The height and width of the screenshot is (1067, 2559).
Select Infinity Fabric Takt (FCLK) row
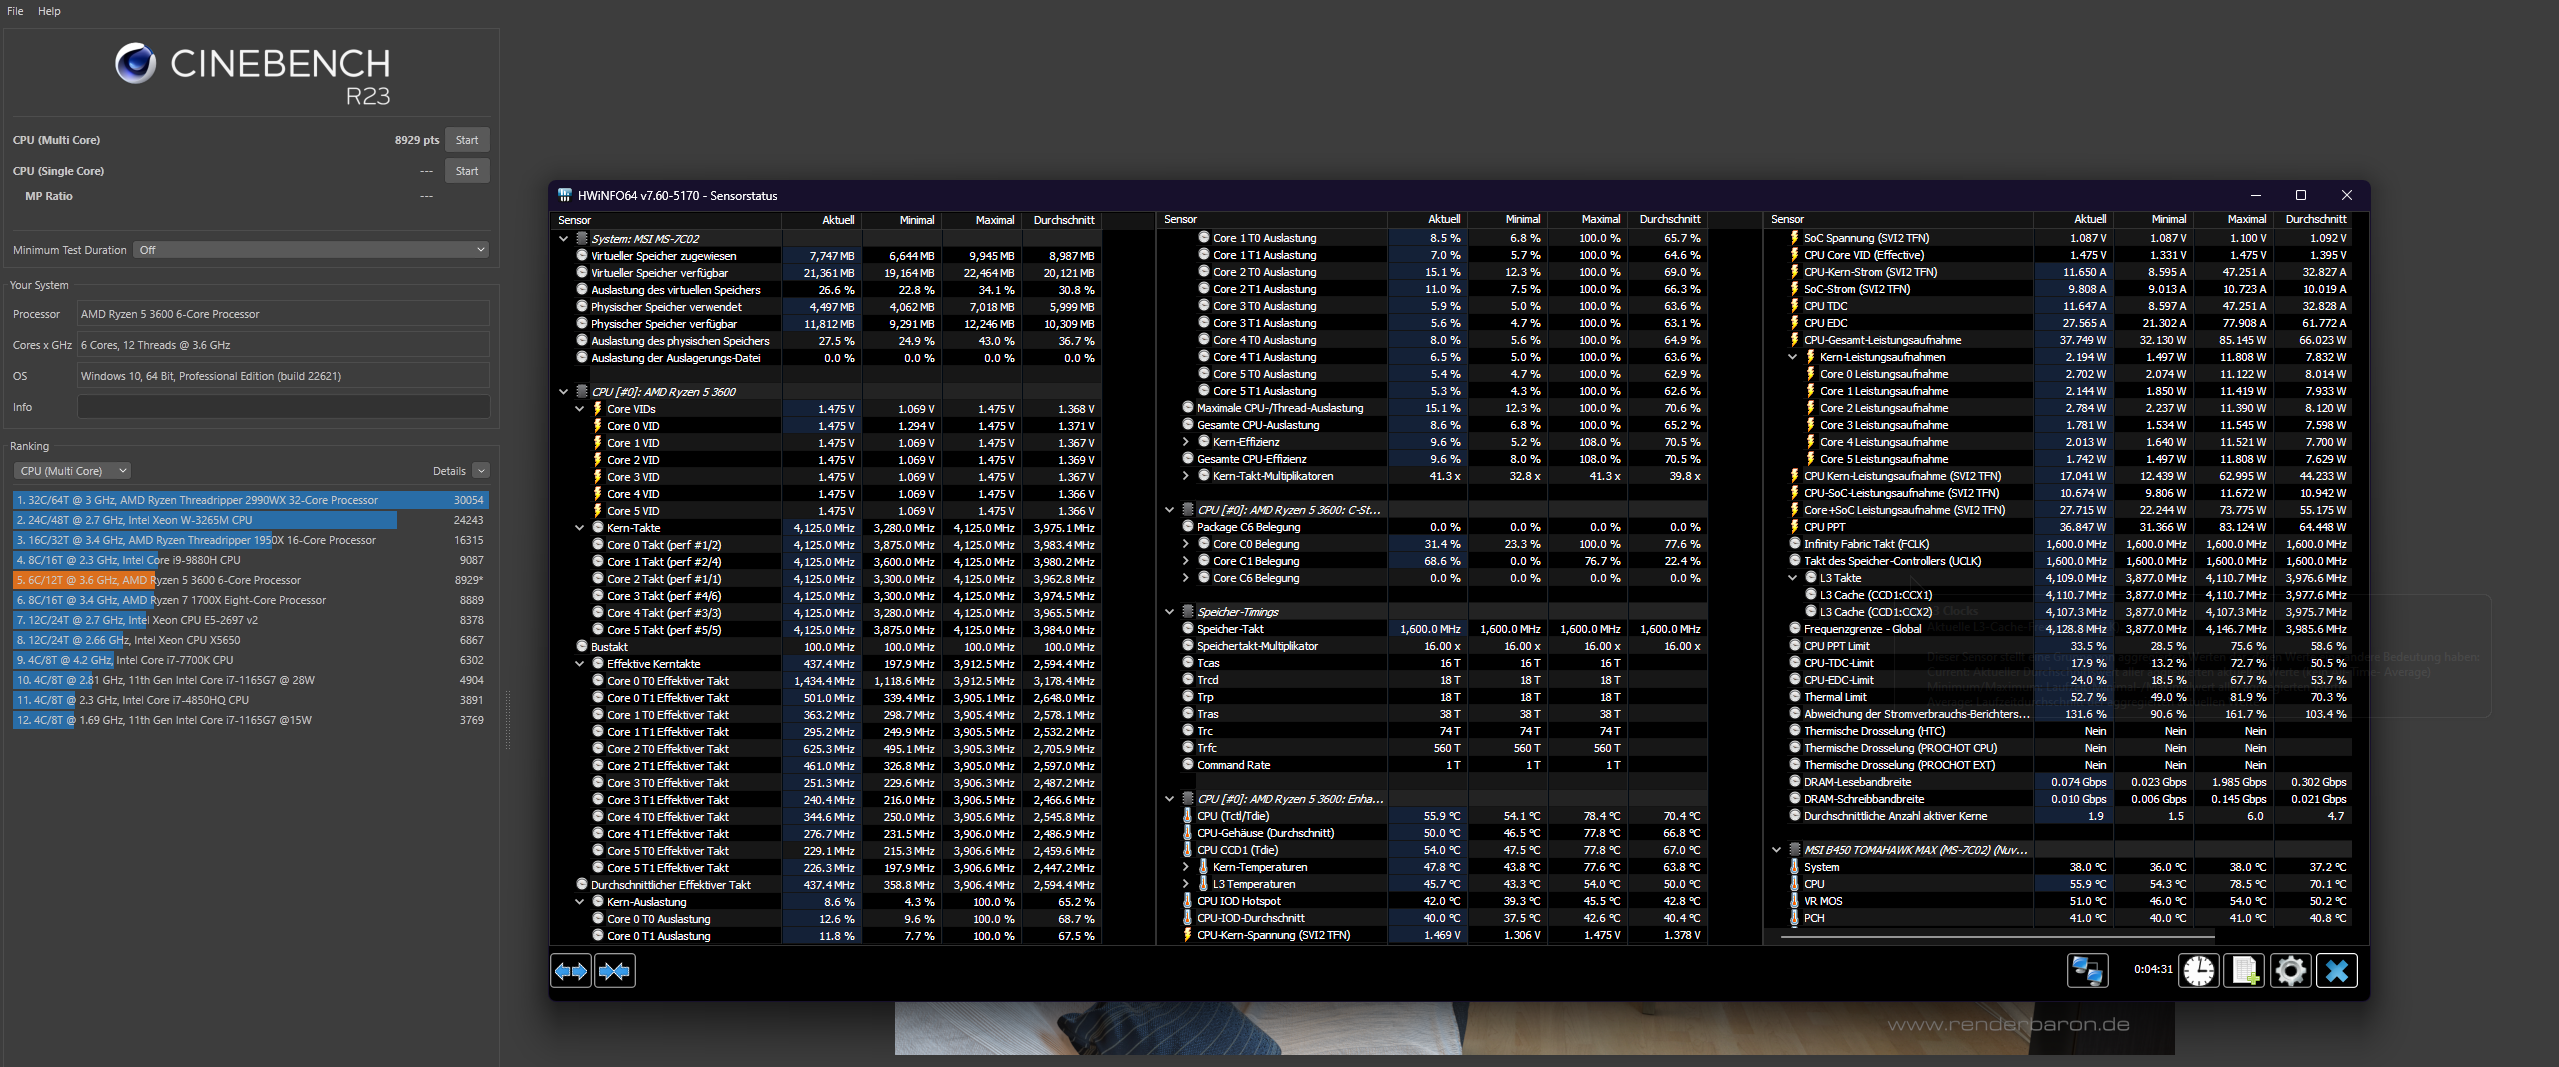pyautogui.click(x=2057, y=544)
